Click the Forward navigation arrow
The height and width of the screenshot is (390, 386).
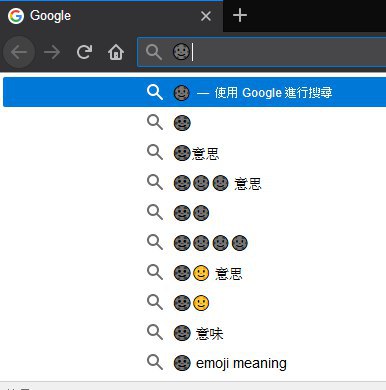point(52,52)
